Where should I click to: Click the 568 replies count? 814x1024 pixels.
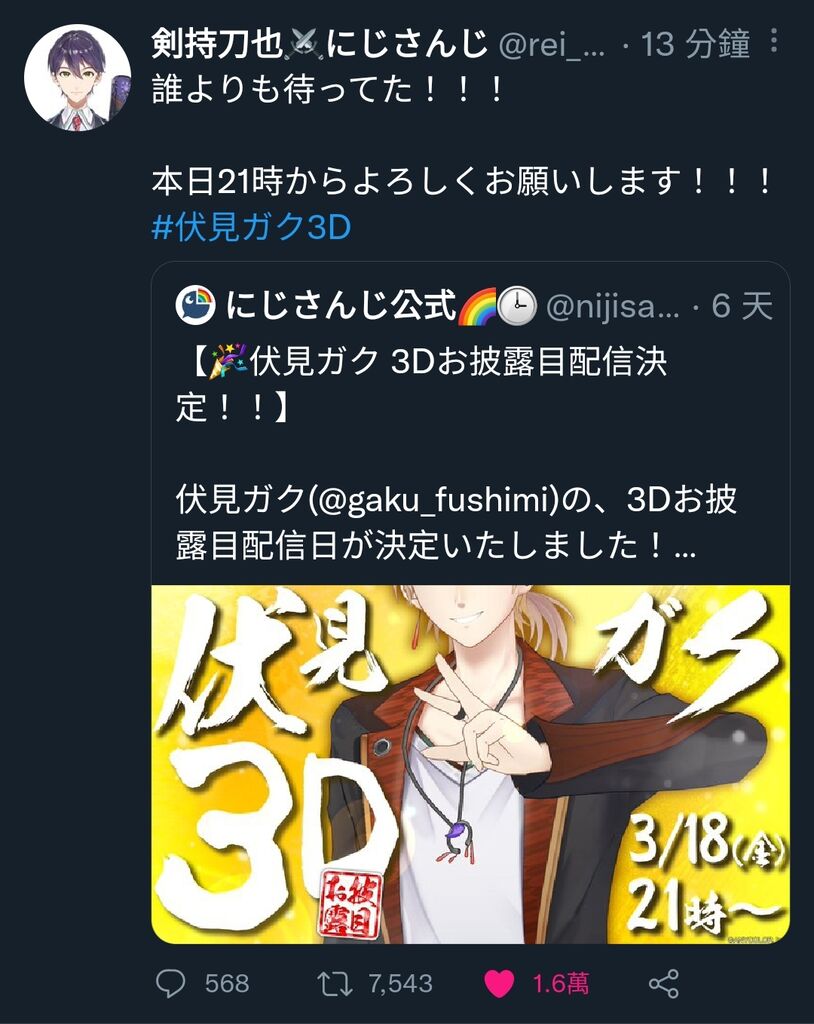(x=227, y=984)
